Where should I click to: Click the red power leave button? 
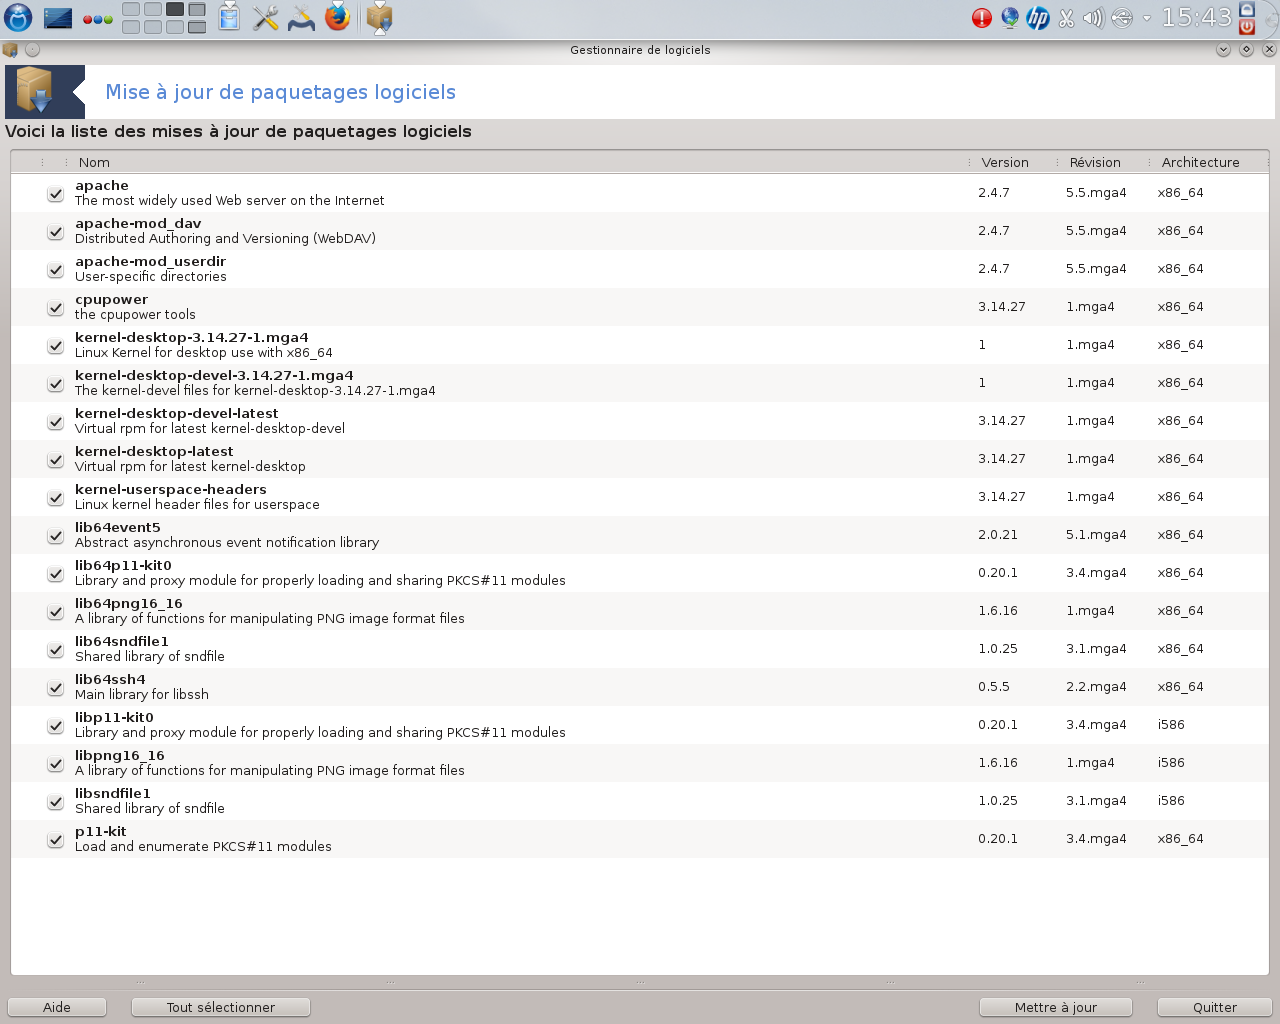(x=1247, y=27)
